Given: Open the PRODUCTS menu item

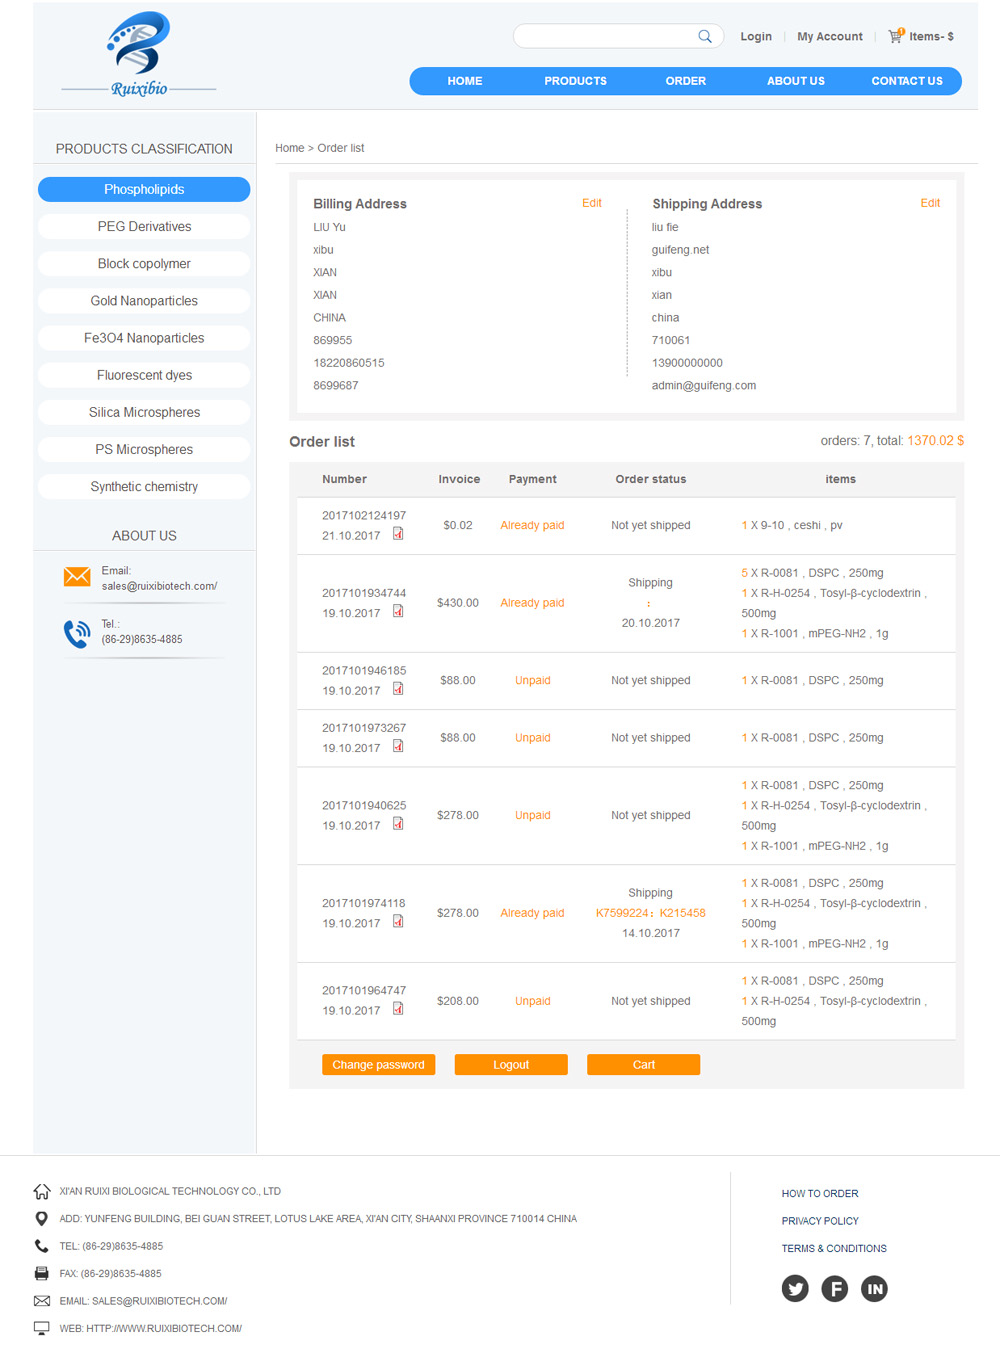Looking at the screenshot, I should click(575, 81).
